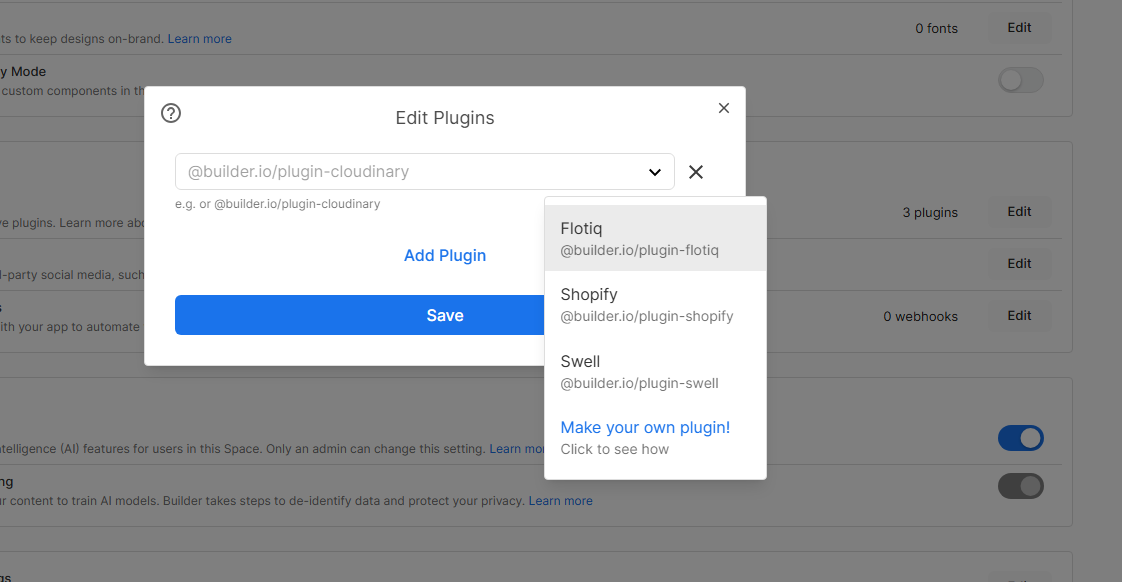This screenshot has width=1122, height=582.
Task: Remove the plugin entry with X icon
Action: [696, 172]
